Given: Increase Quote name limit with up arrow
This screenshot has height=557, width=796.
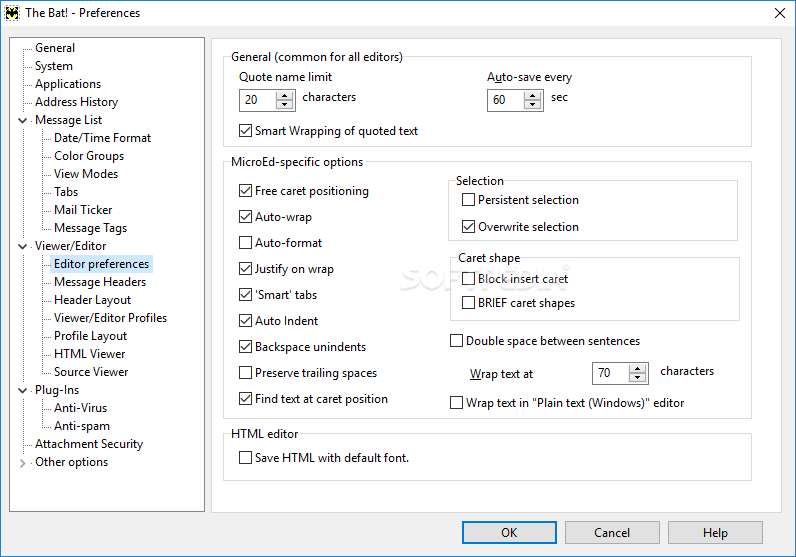Looking at the screenshot, I should 285,95.
